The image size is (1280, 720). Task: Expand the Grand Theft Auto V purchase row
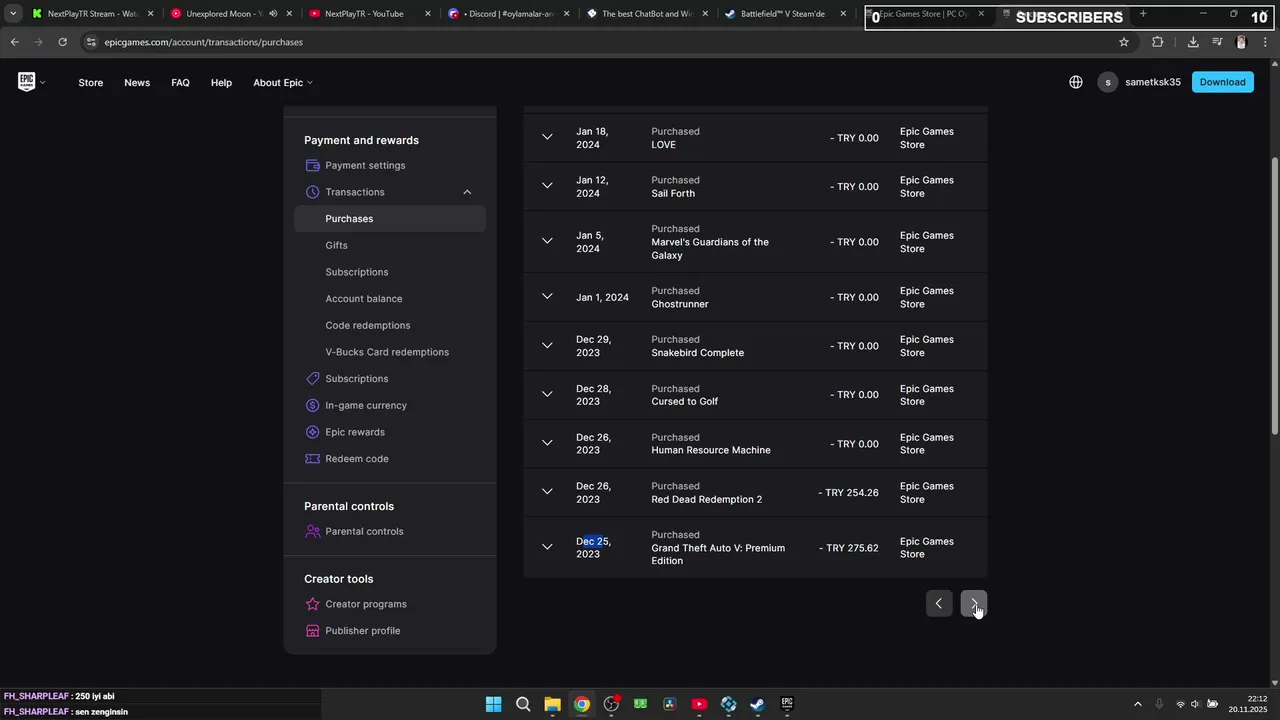547,547
